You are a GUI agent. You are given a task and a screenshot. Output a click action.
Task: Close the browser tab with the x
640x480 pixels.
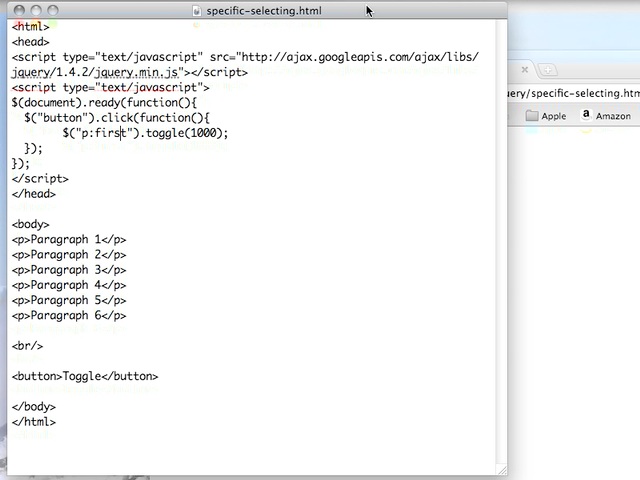click(x=525, y=70)
